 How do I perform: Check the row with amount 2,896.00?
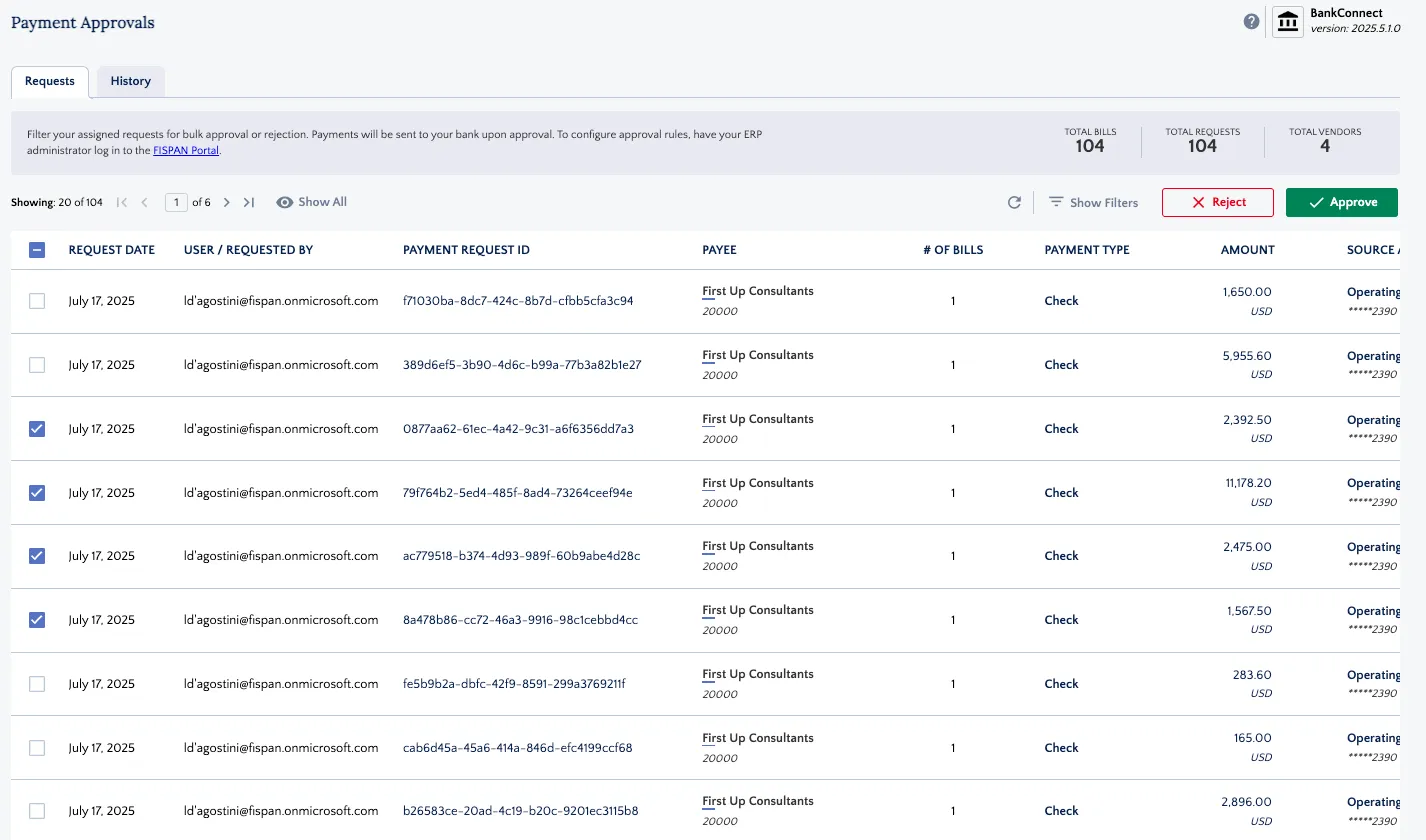(37, 811)
